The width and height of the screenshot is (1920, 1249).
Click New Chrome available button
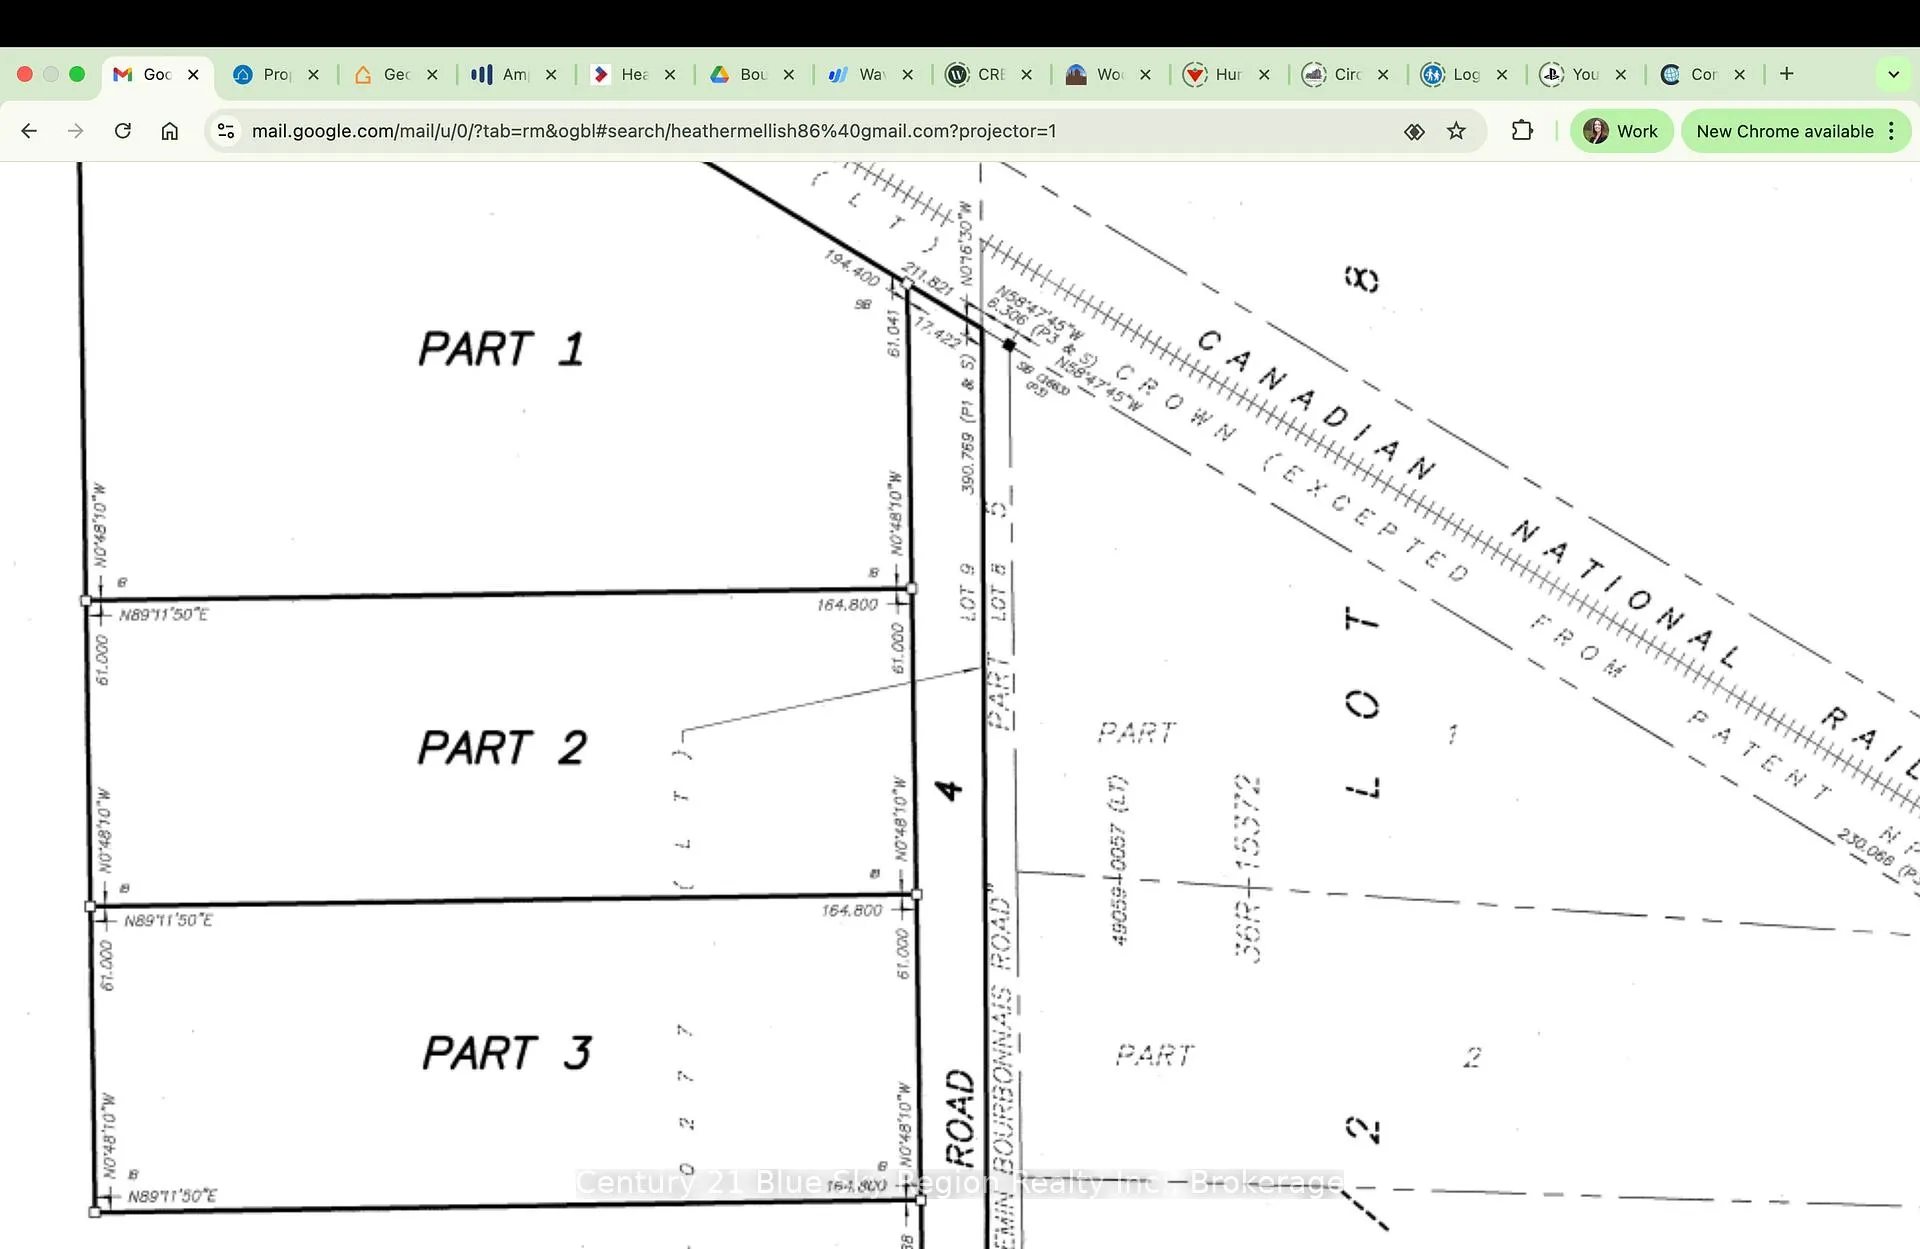pos(1785,131)
